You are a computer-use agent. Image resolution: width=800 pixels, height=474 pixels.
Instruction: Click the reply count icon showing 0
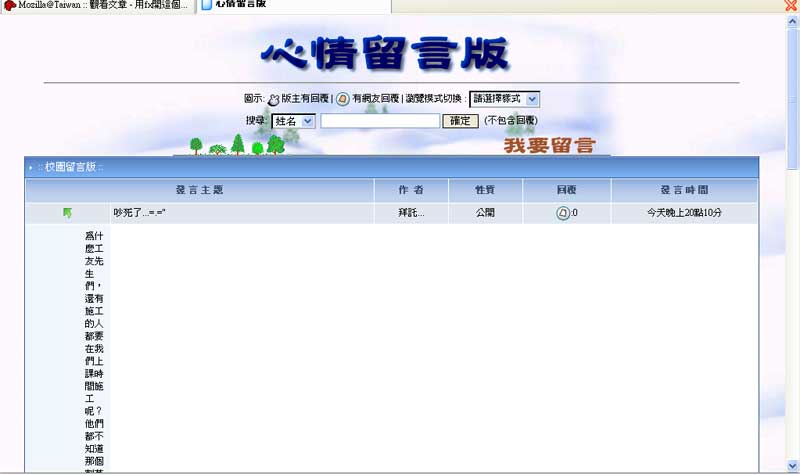coord(563,213)
